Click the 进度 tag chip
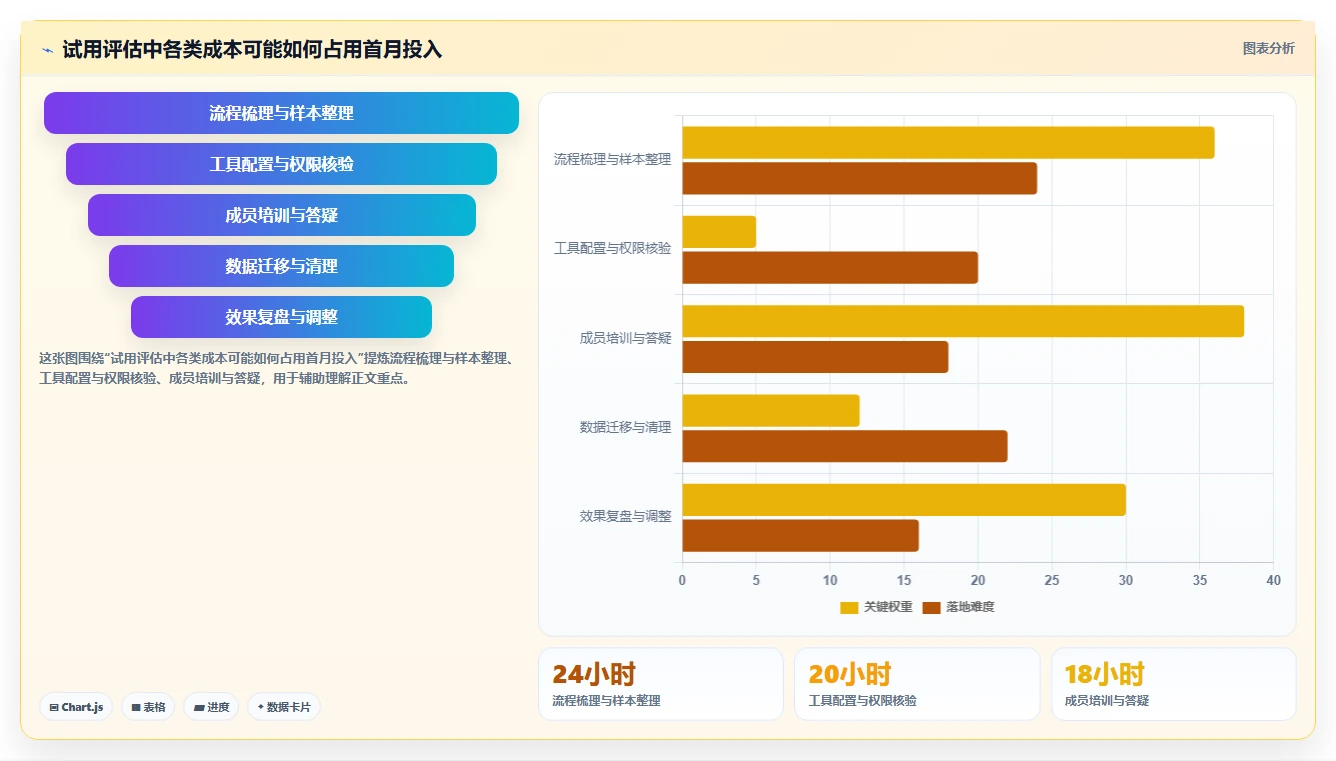 pyautogui.click(x=211, y=707)
